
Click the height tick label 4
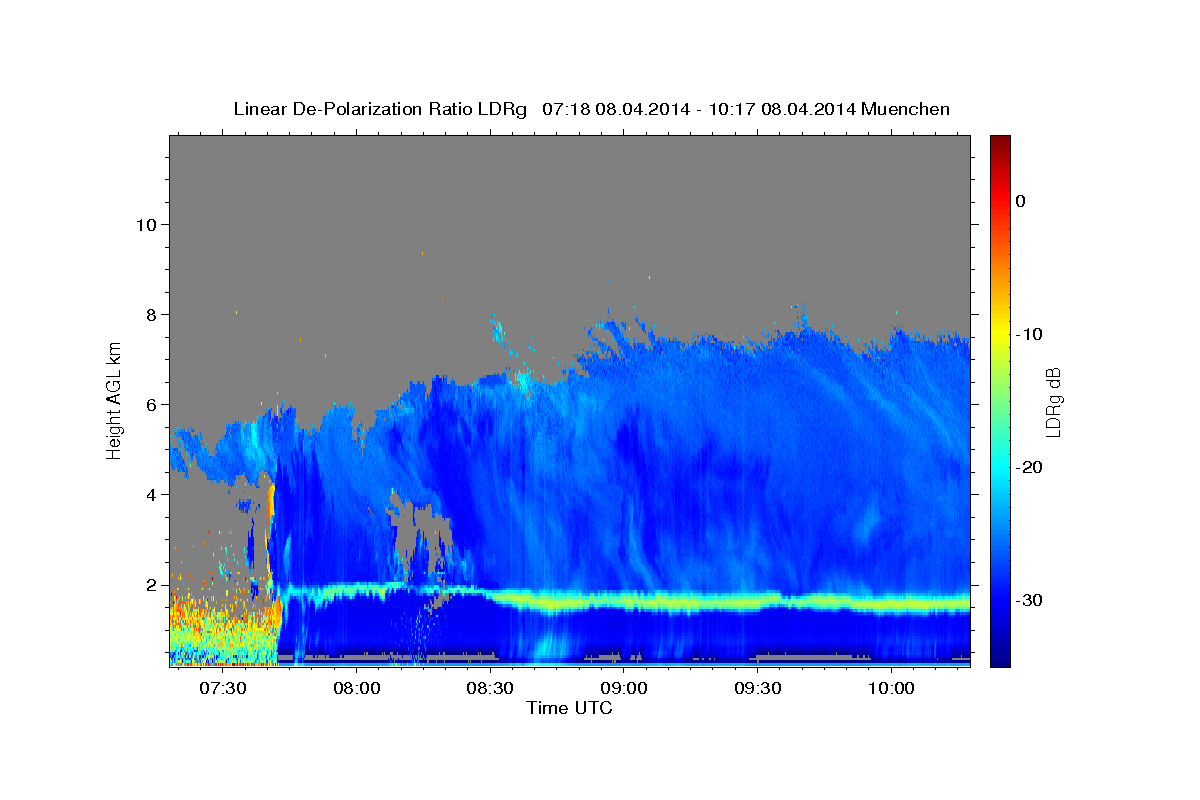tap(151, 495)
